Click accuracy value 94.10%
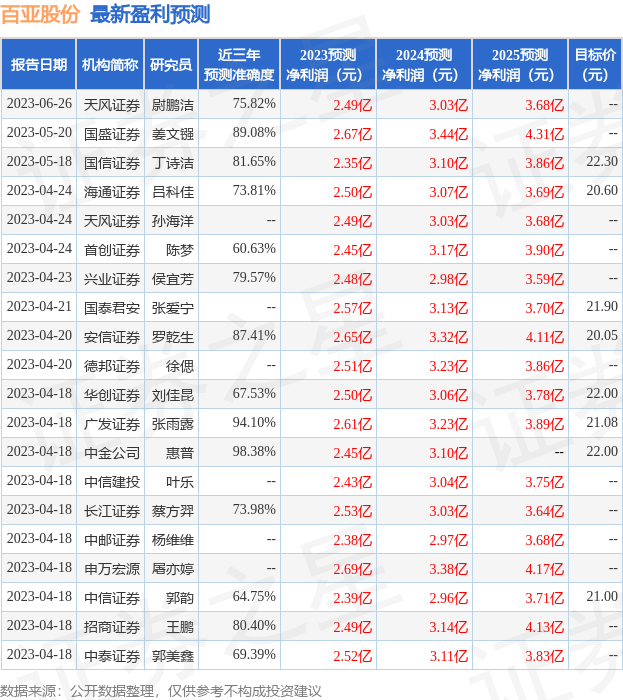Viewport: 623px width, 700px height. (254, 423)
